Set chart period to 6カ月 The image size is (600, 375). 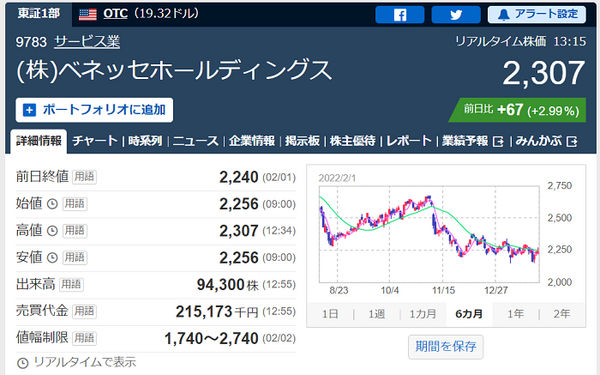click(469, 314)
